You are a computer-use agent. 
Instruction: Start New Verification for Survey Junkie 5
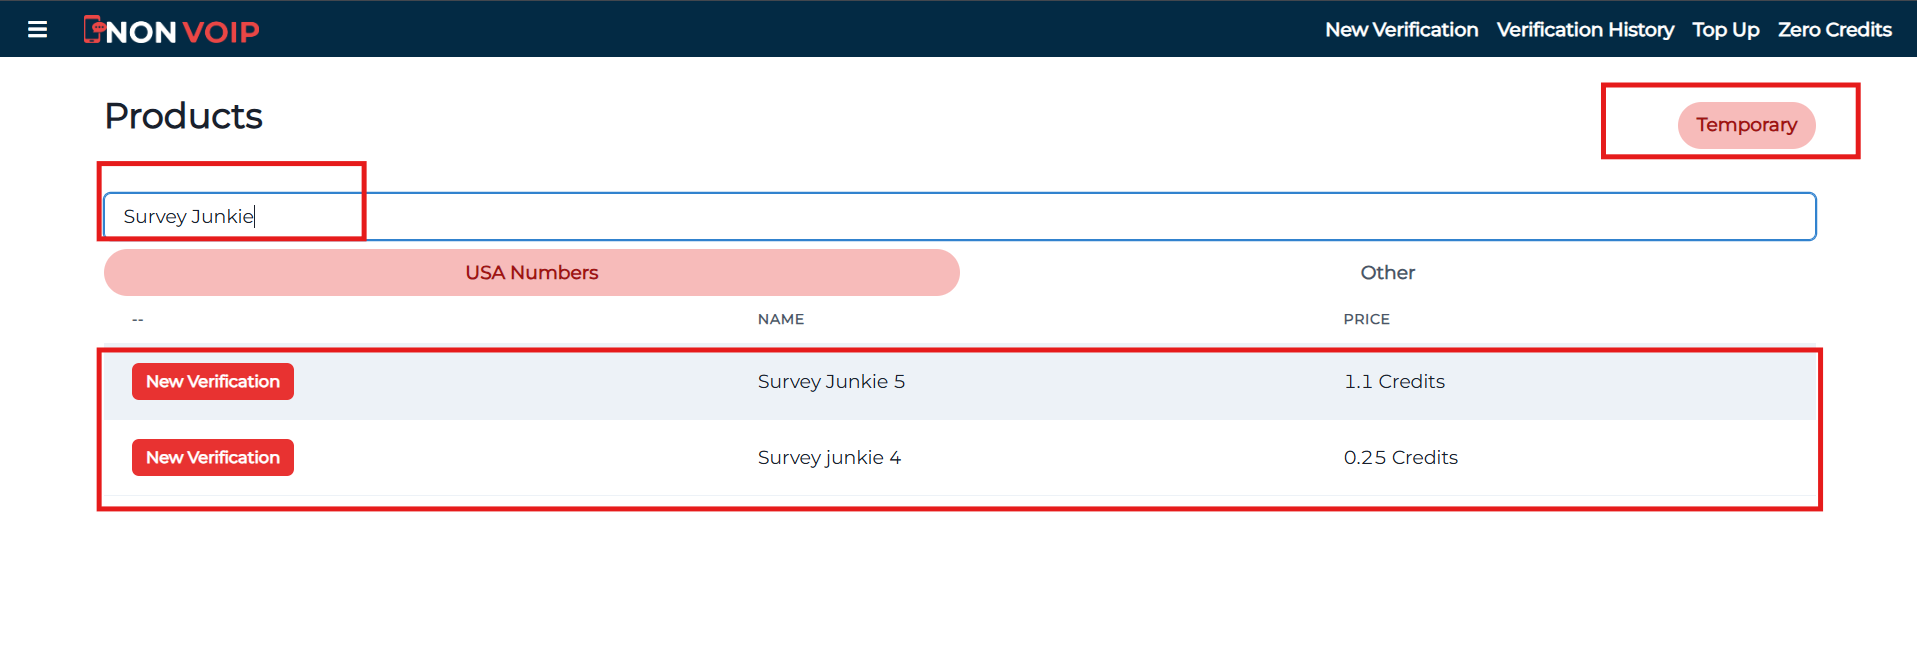[213, 381]
